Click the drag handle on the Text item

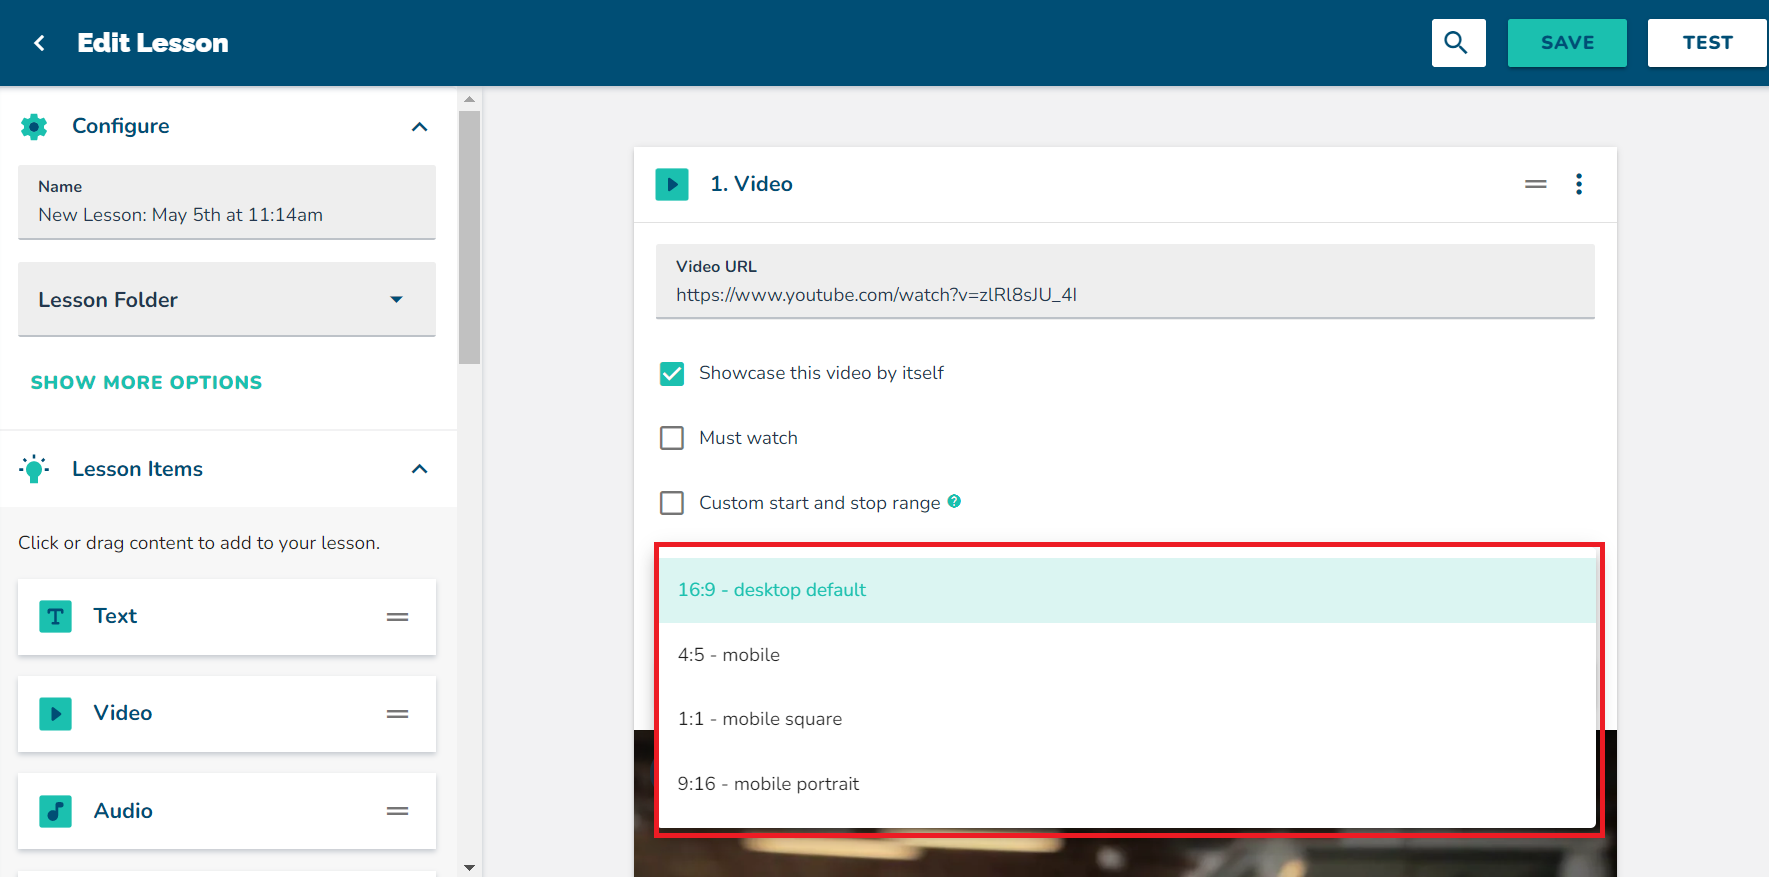click(x=397, y=617)
